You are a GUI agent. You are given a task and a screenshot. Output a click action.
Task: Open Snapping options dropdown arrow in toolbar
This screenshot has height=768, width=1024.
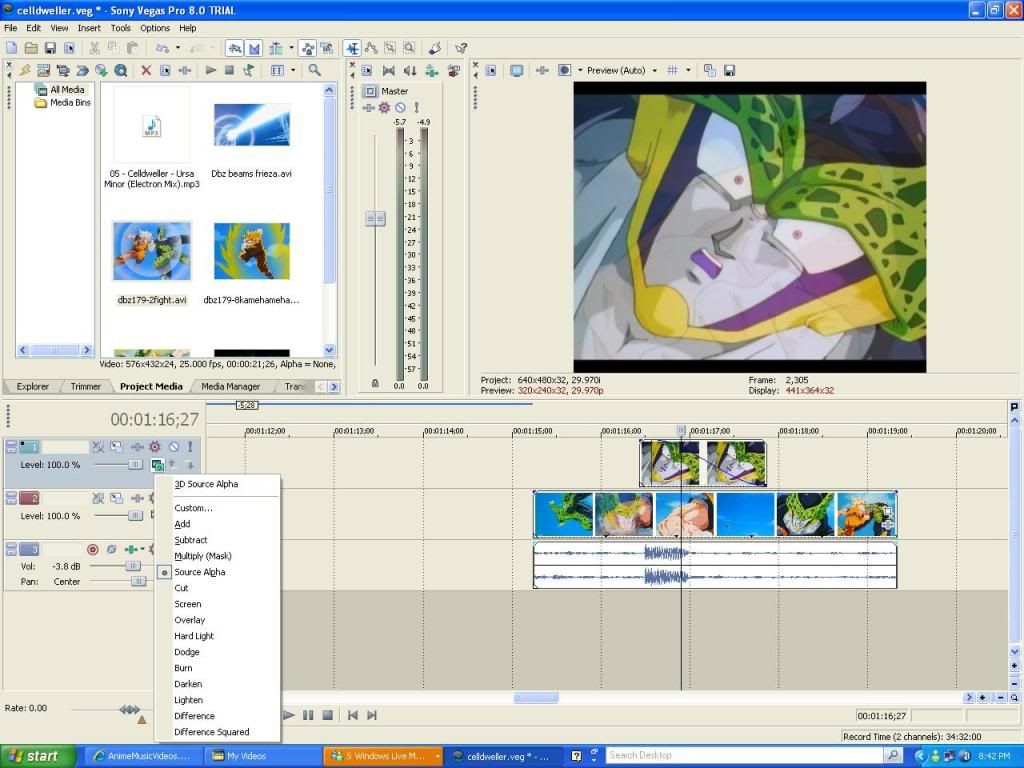291,48
